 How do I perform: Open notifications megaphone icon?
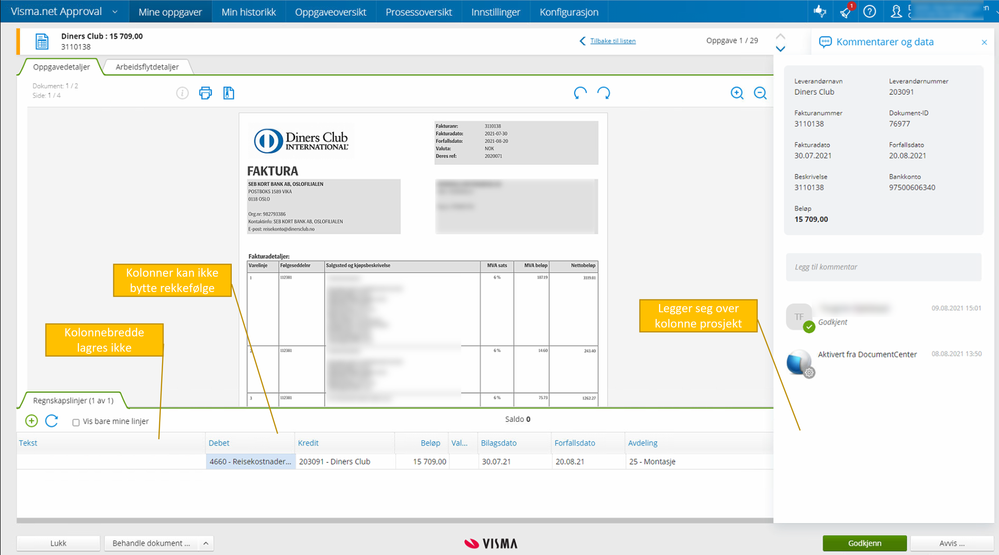[846, 11]
